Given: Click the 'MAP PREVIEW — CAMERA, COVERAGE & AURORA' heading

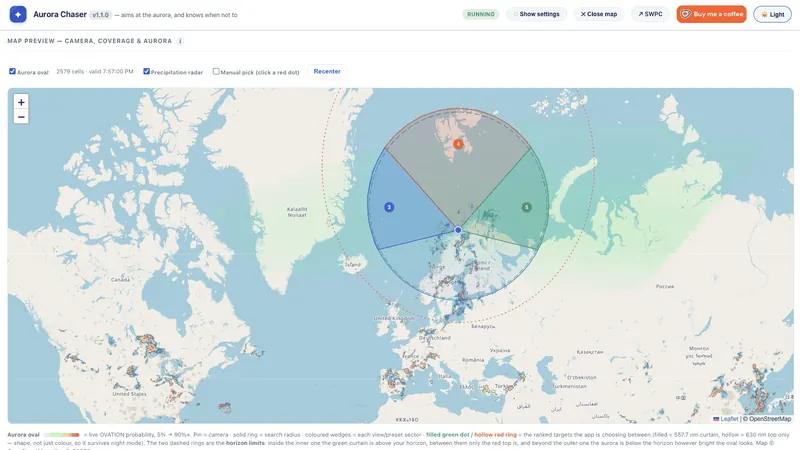Looking at the screenshot, I should click(x=90, y=41).
